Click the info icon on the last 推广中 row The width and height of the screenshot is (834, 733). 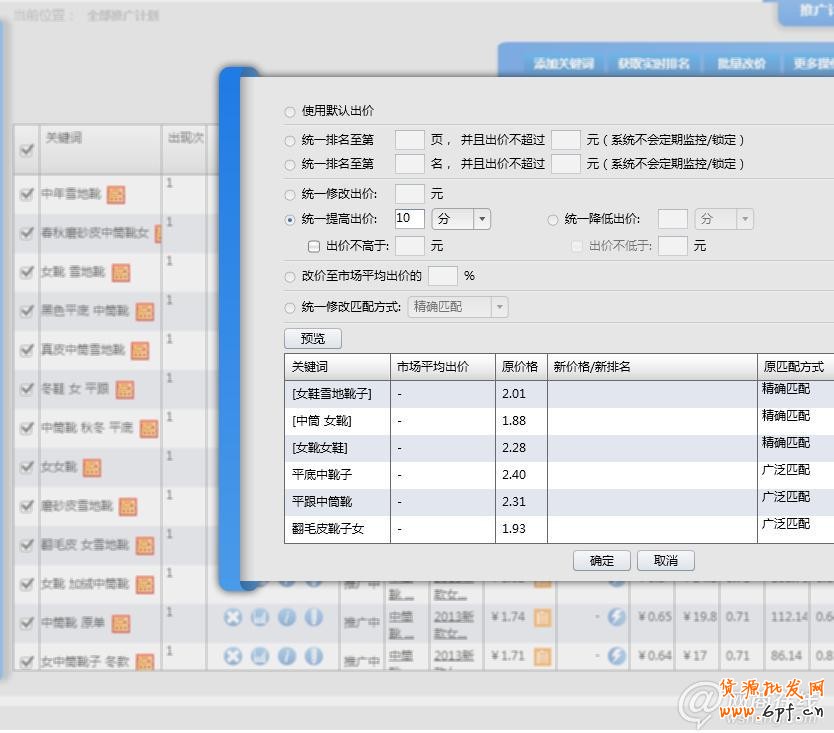coord(287,657)
